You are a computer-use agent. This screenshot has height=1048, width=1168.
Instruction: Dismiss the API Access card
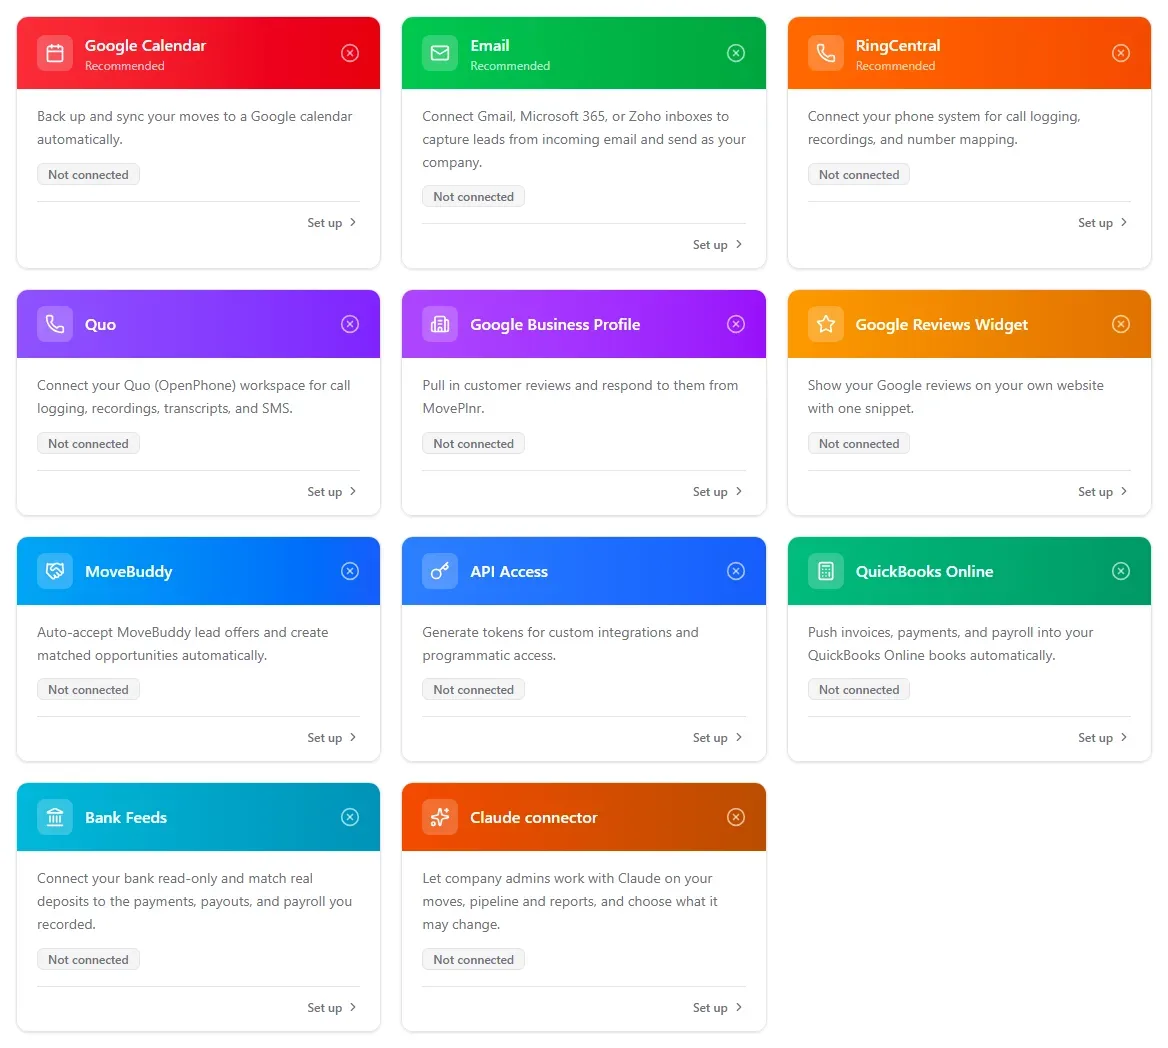coord(736,571)
